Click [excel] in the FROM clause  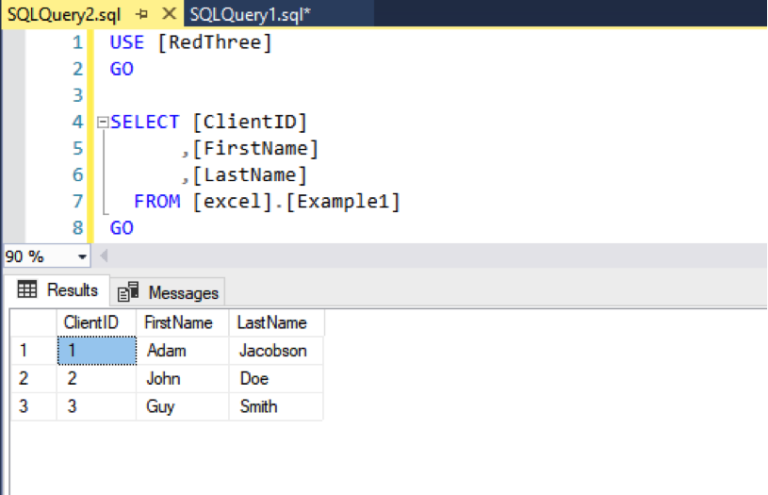232,201
